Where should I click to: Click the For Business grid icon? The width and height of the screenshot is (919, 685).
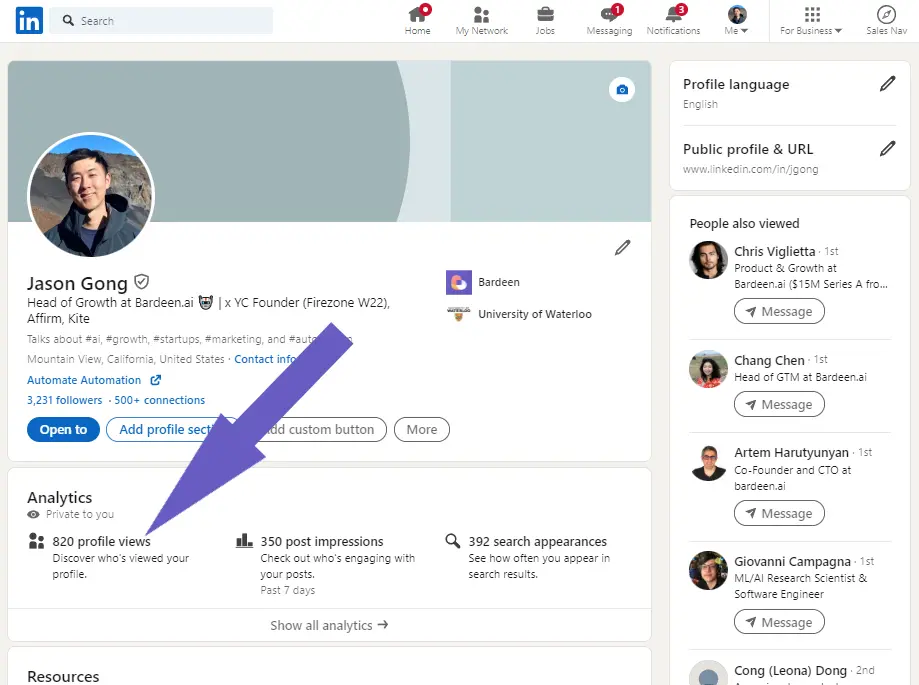(x=812, y=14)
